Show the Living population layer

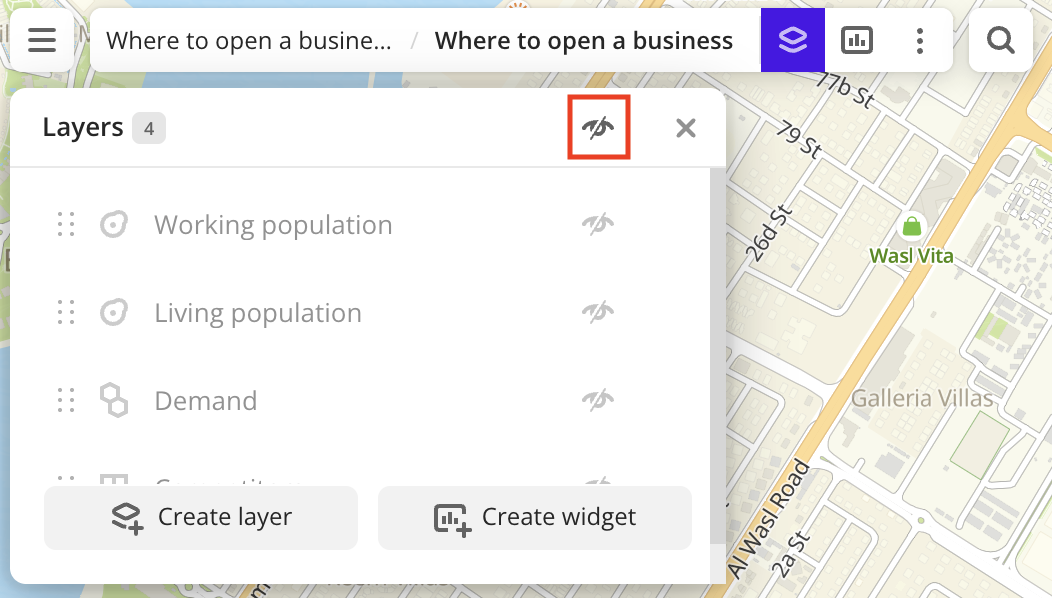click(x=598, y=312)
